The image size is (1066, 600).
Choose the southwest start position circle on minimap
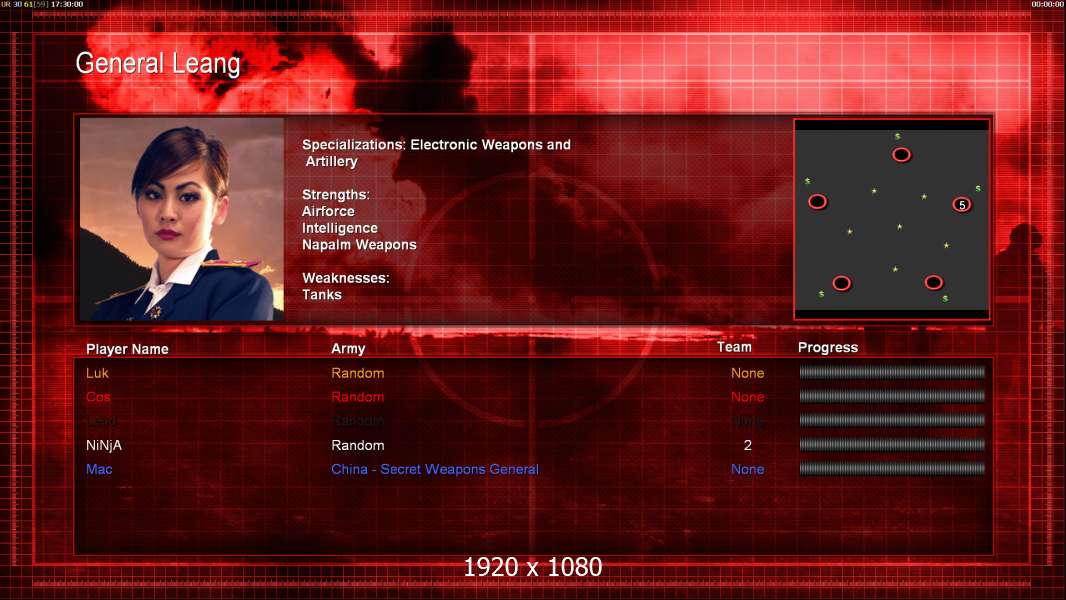tap(842, 283)
